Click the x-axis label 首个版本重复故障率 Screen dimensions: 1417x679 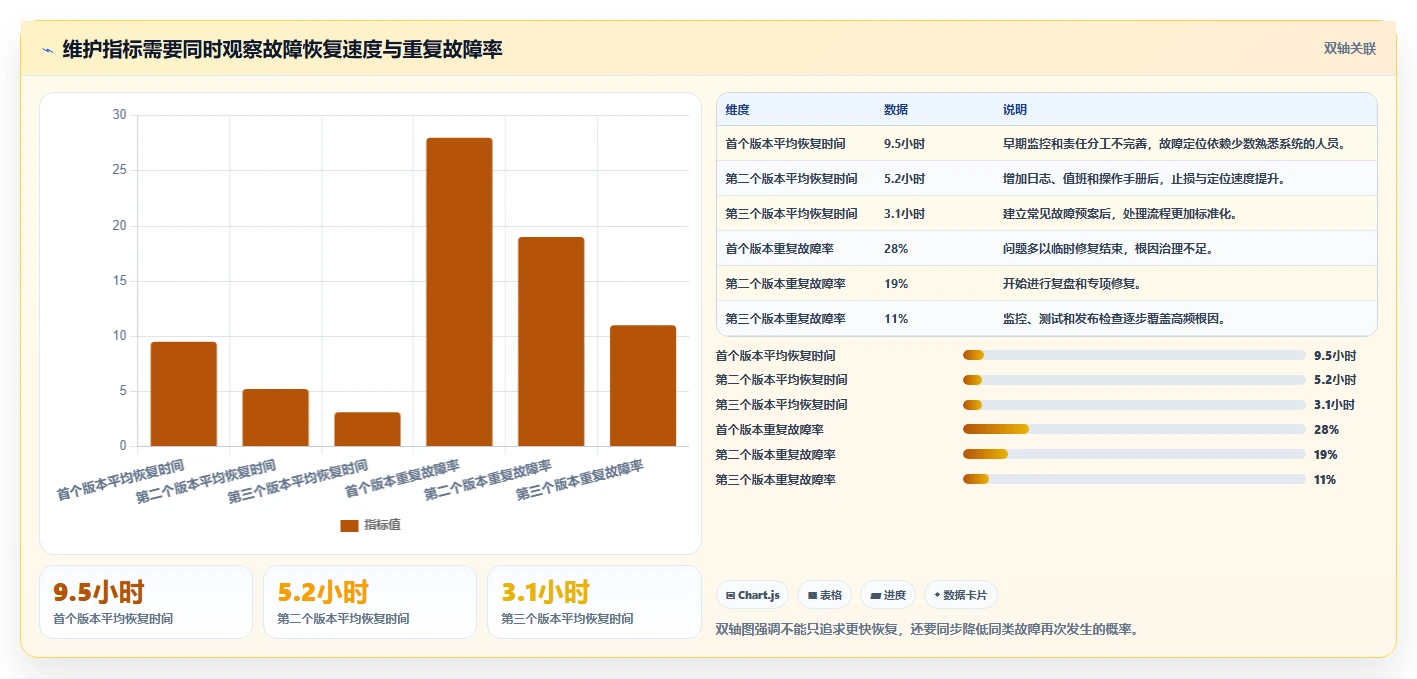[x=404, y=479]
